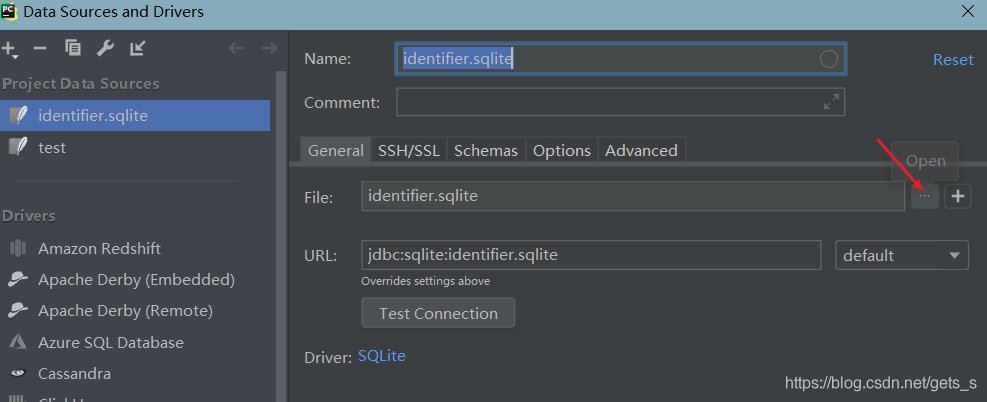
Task: Click the Reset link
Action: click(x=953, y=60)
